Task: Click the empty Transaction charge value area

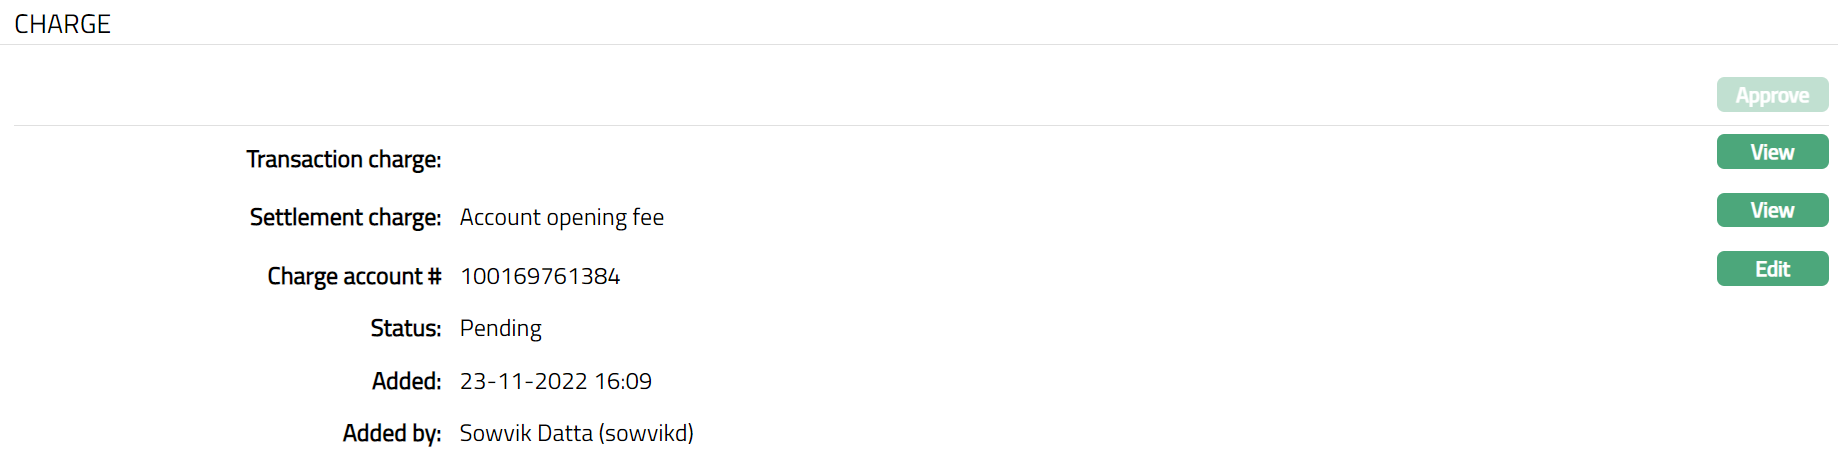Action: pyautogui.click(x=700, y=160)
